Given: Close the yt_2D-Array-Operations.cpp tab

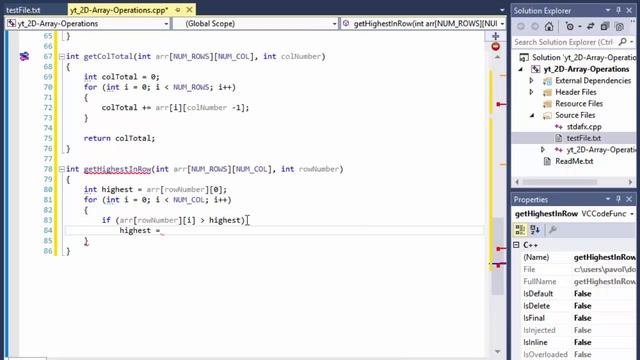Looking at the screenshot, I should click(189, 10).
